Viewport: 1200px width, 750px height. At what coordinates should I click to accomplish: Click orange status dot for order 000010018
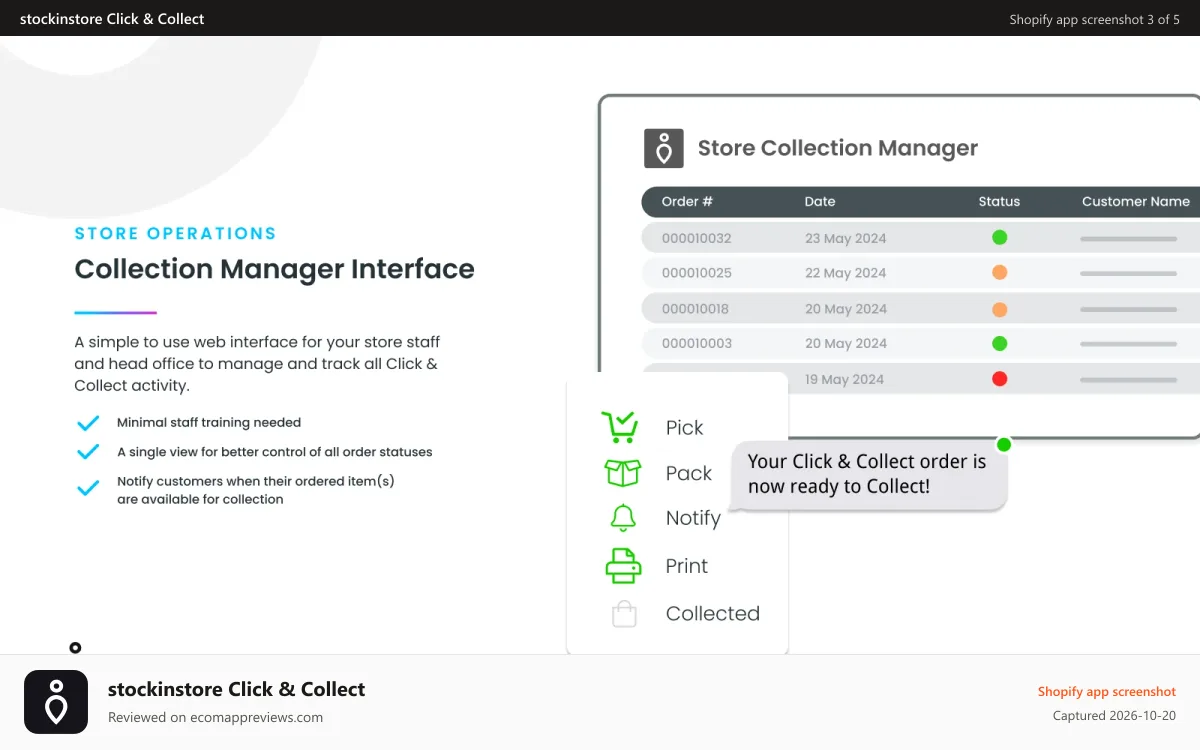pyautogui.click(x=999, y=309)
